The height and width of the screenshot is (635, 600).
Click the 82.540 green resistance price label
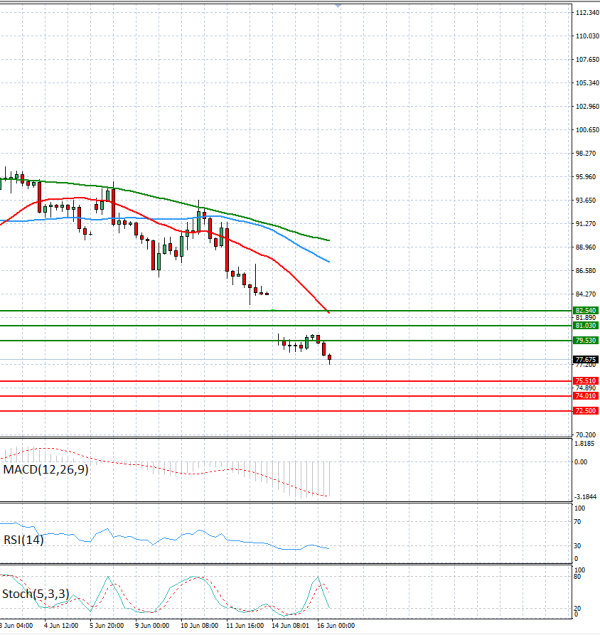point(586,311)
